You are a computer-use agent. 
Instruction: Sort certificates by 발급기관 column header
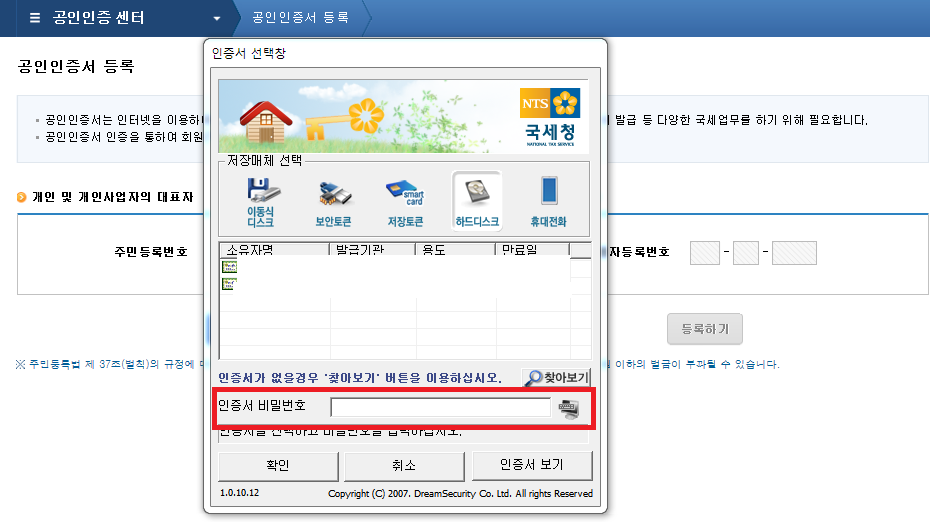click(x=371, y=250)
